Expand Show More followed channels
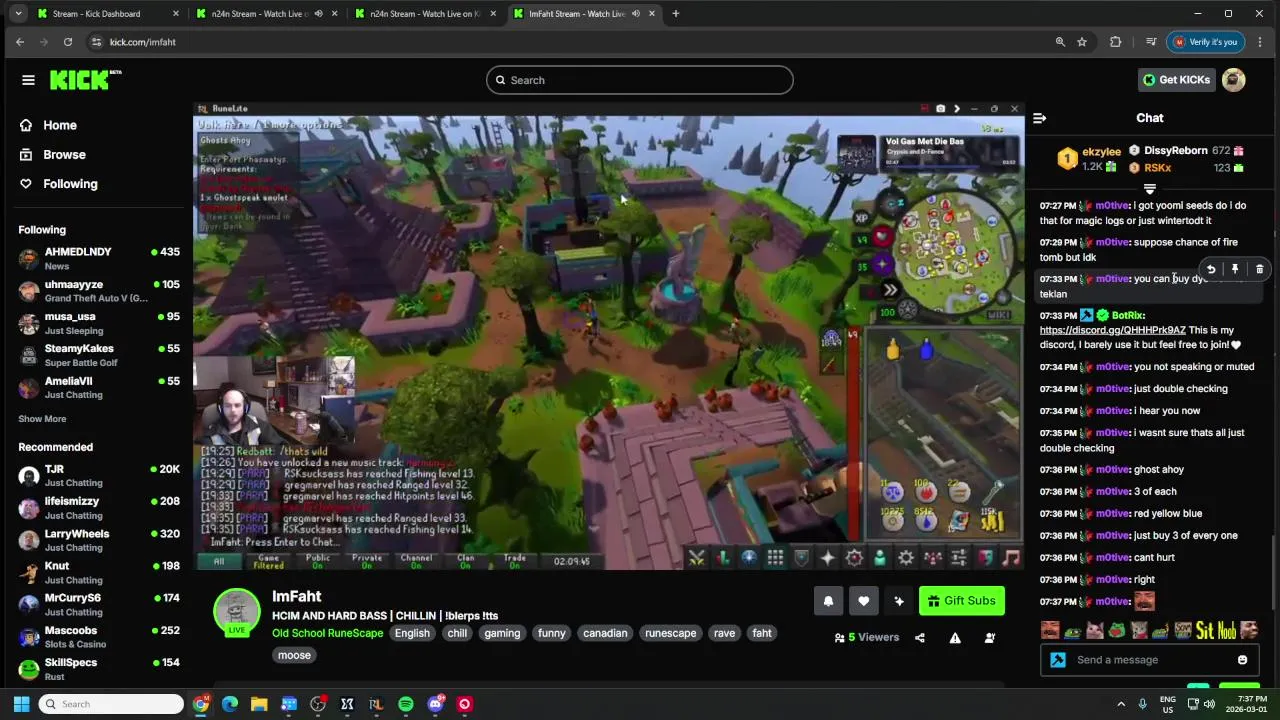Image resolution: width=1280 pixels, height=720 pixels. (x=42, y=419)
